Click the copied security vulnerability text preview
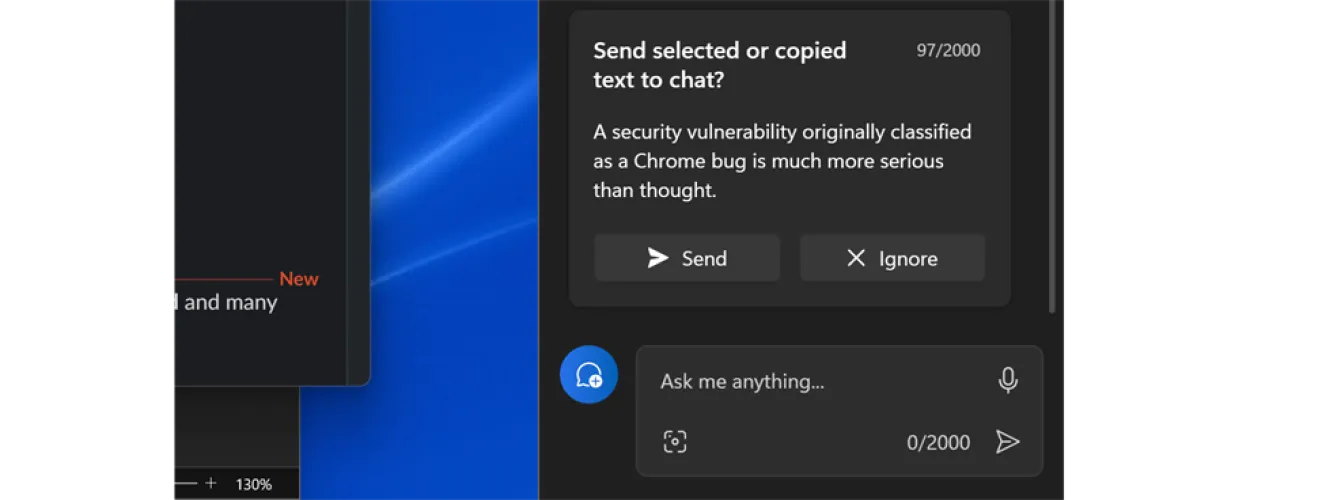1322x500 pixels. tap(782, 161)
